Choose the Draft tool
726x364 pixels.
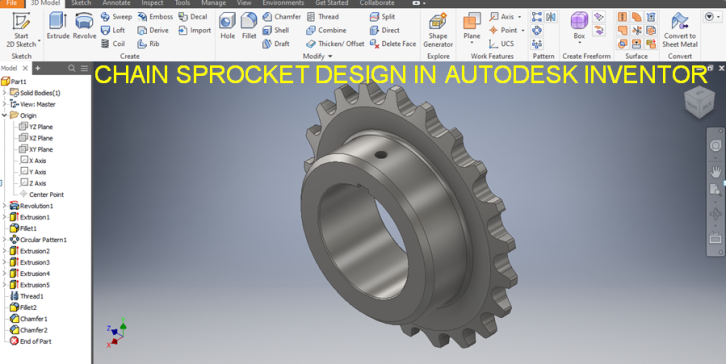(276, 44)
